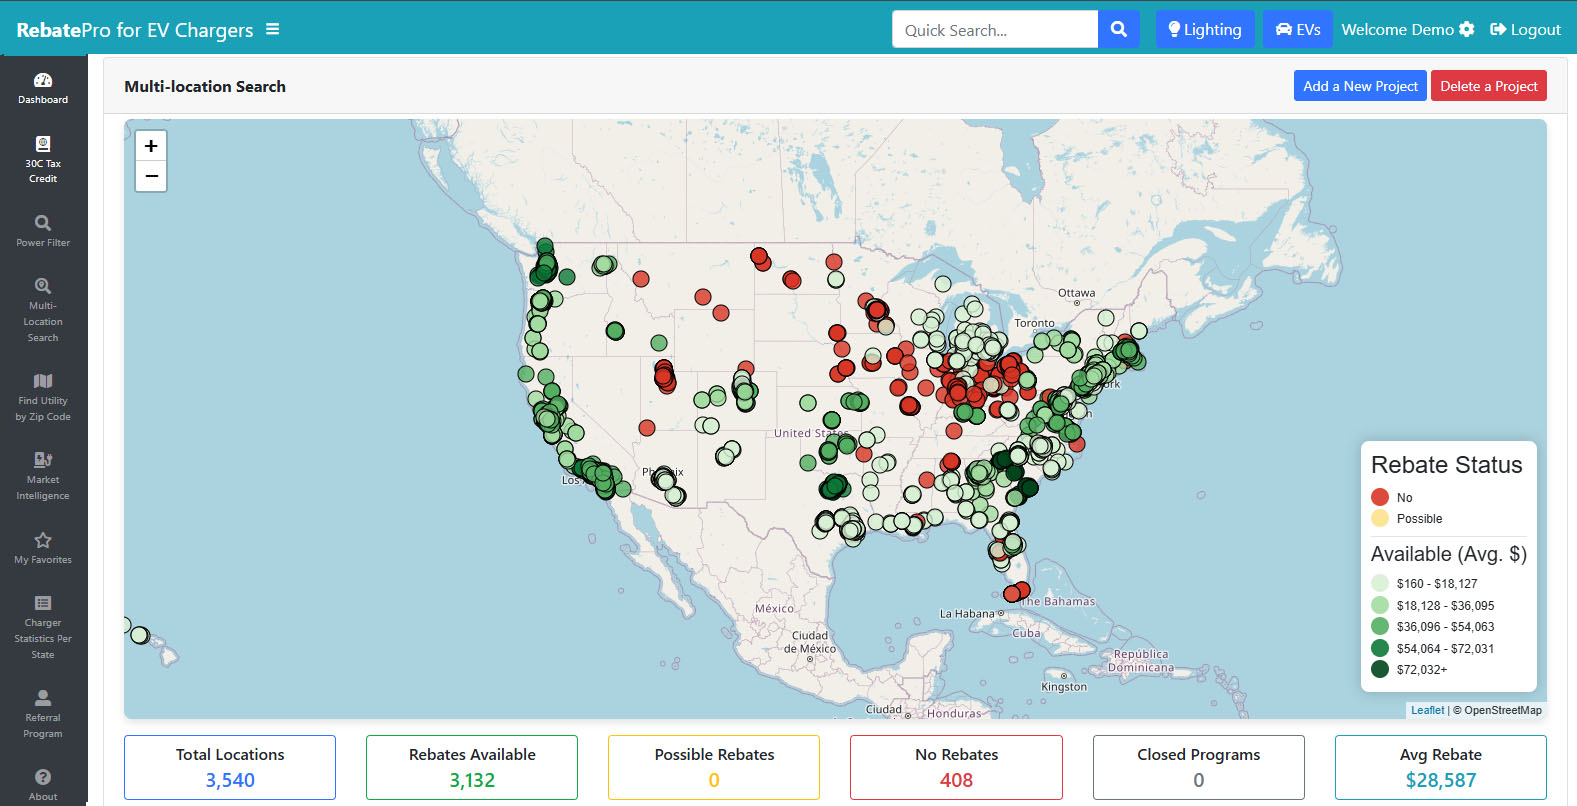Zoom out on the map
This screenshot has height=806, width=1577.
pyautogui.click(x=151, y=176)
